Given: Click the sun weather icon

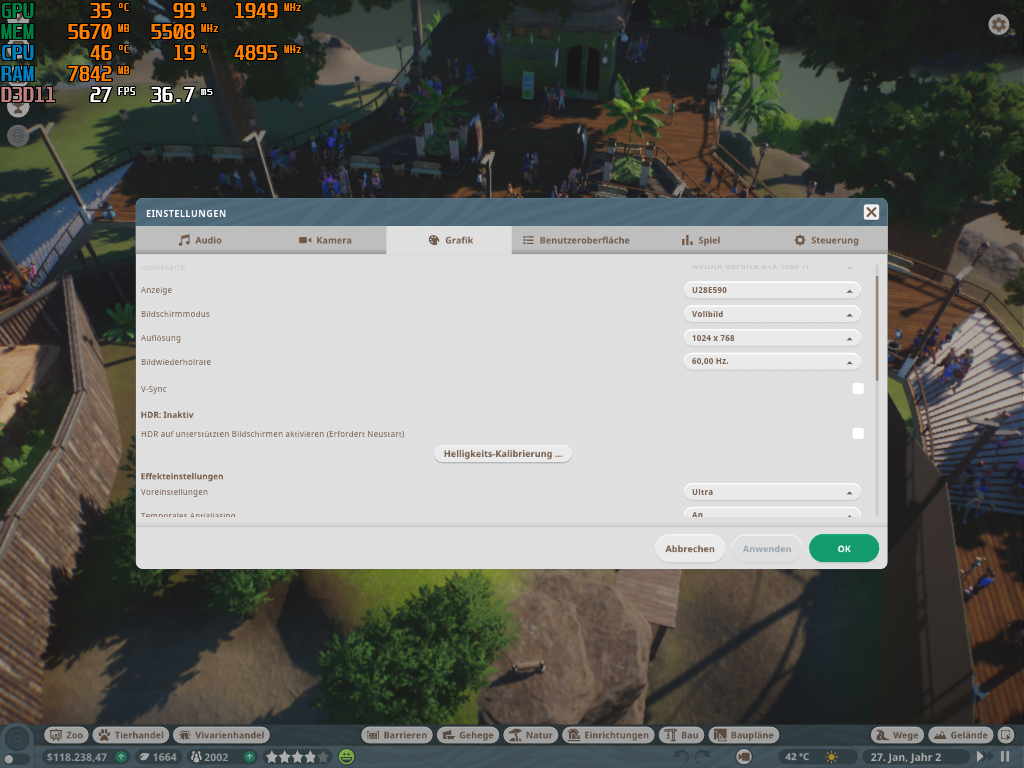Looking at the screenshot, I should [x=831, y=758].
